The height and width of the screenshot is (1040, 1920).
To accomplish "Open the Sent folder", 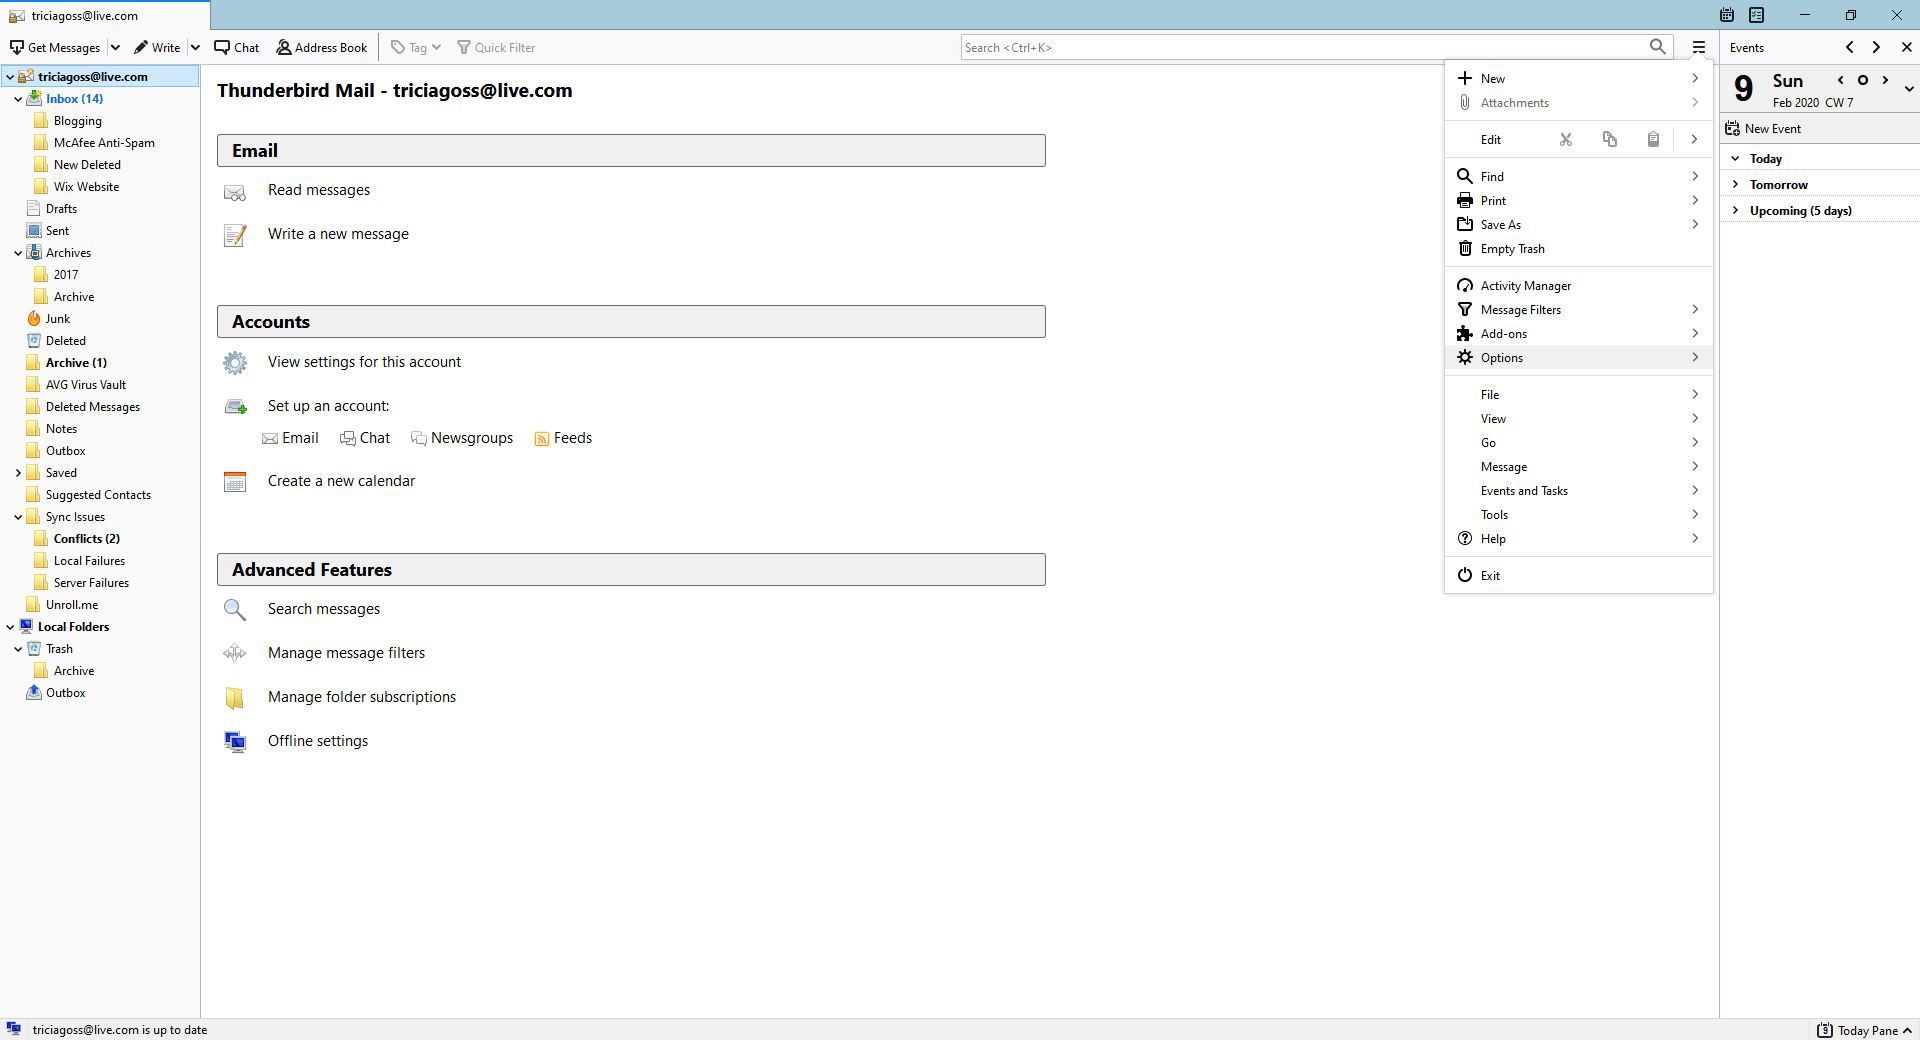I will coord(57,230).
